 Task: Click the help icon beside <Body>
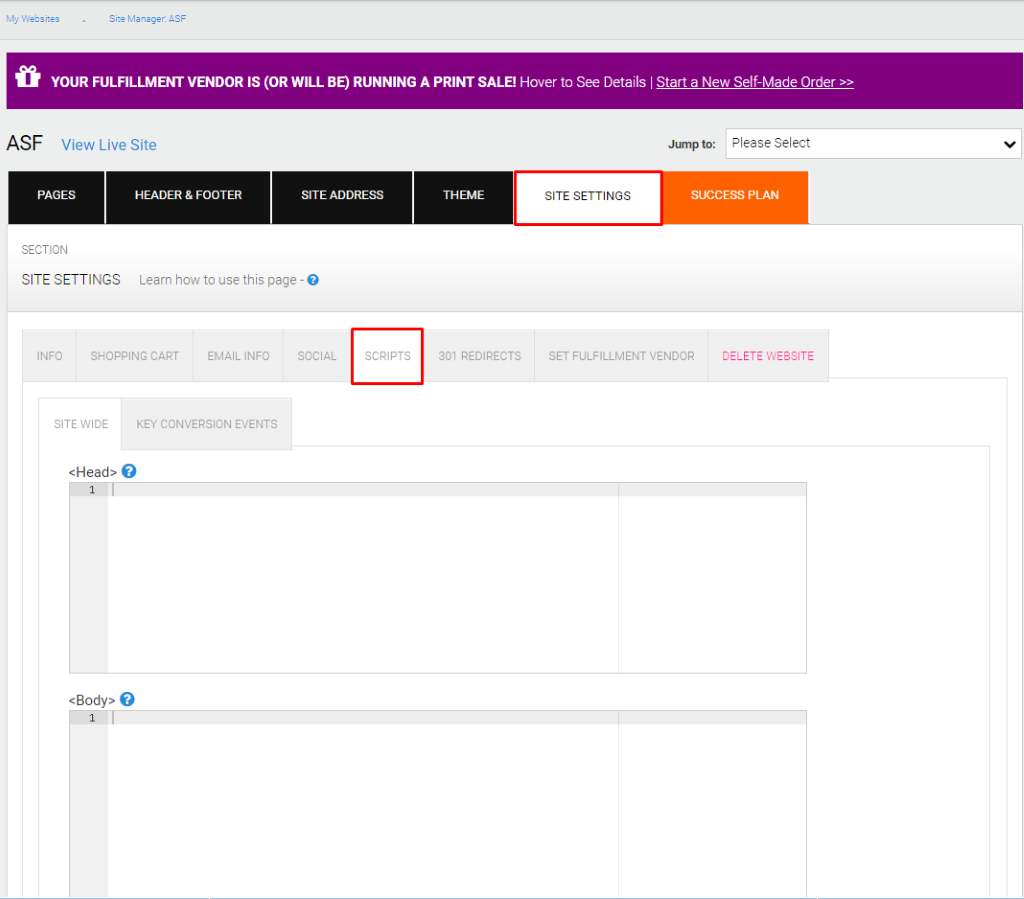pos(127,699)
